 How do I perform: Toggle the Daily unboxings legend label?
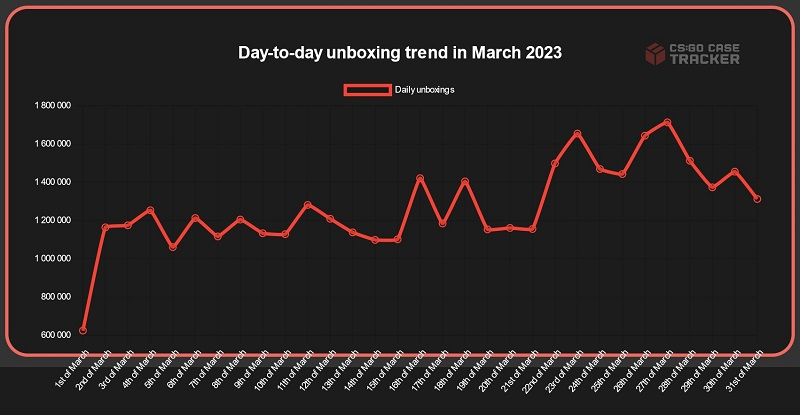[424, 90]
